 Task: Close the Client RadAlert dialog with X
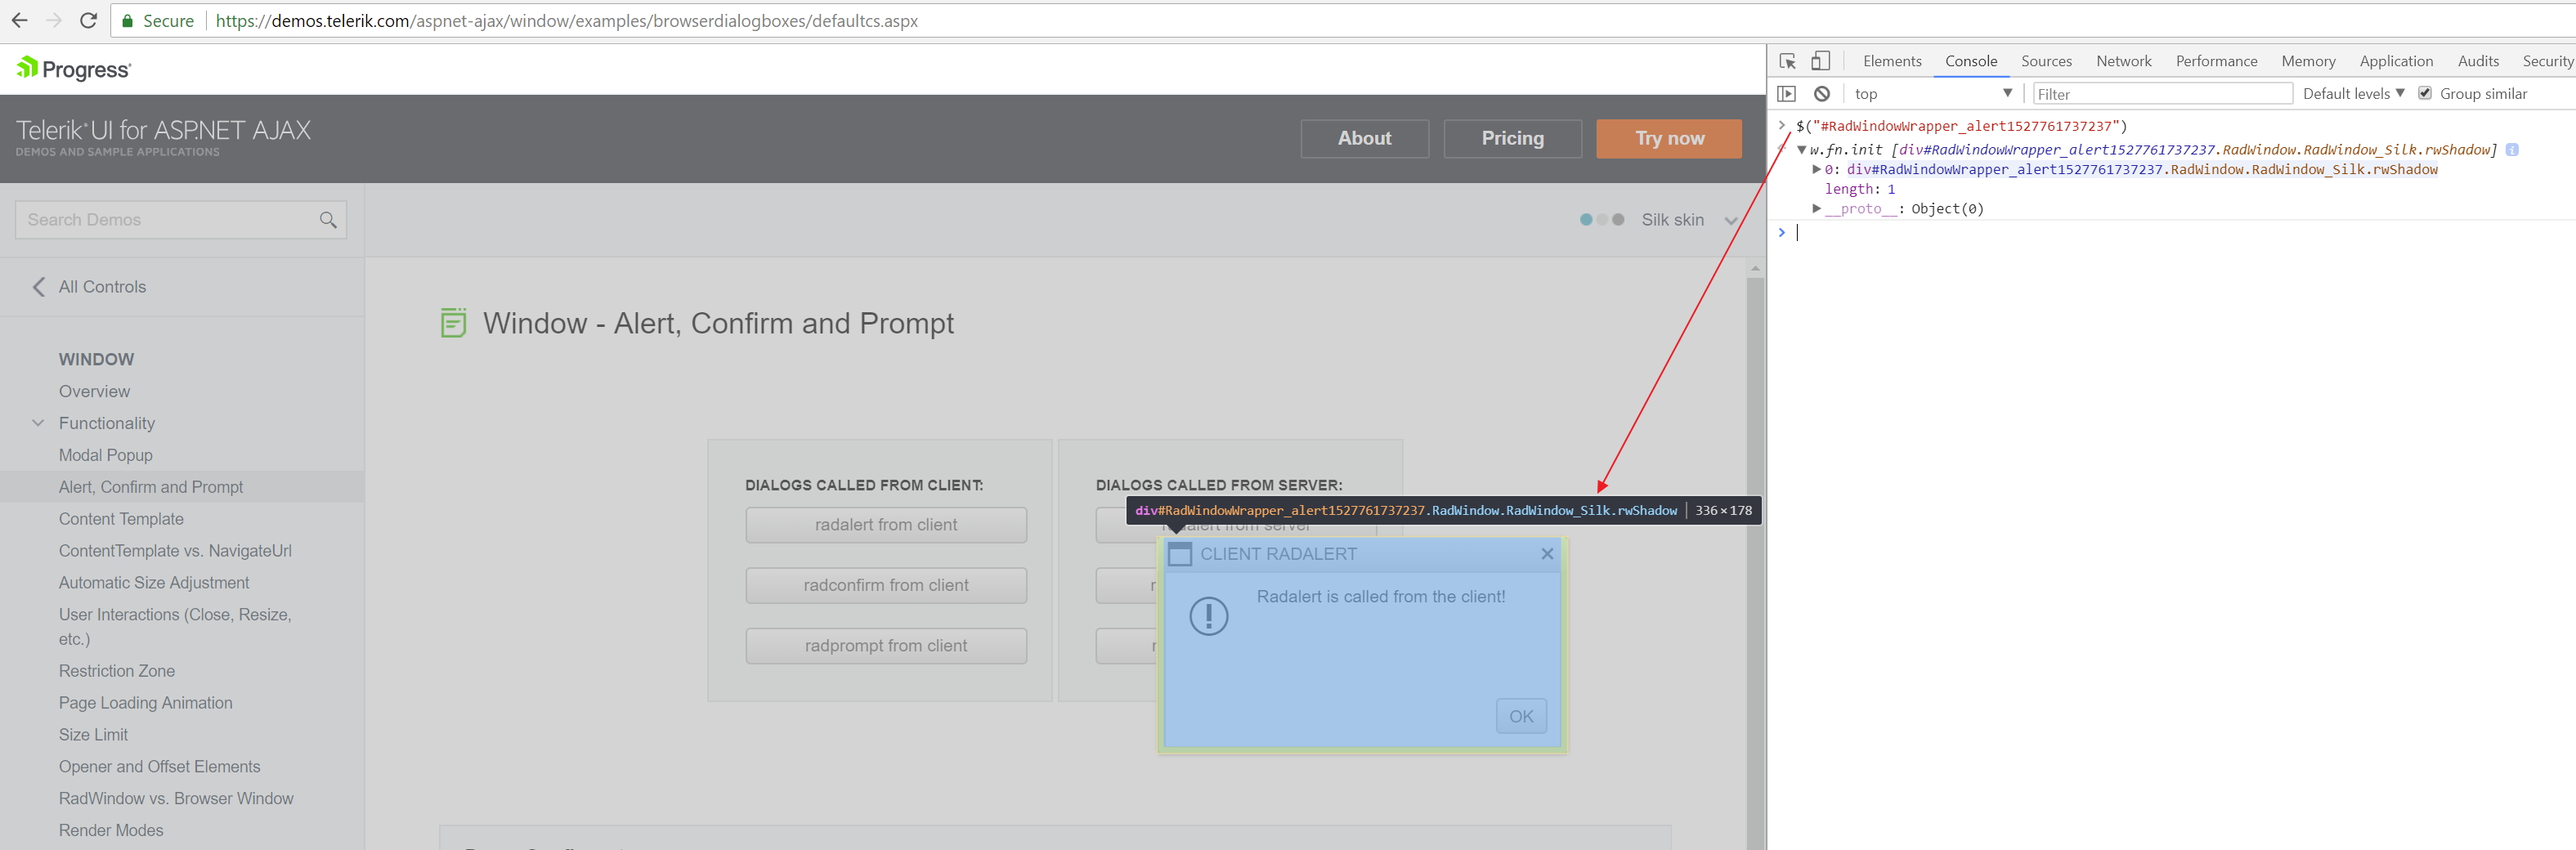point(1547,554)
